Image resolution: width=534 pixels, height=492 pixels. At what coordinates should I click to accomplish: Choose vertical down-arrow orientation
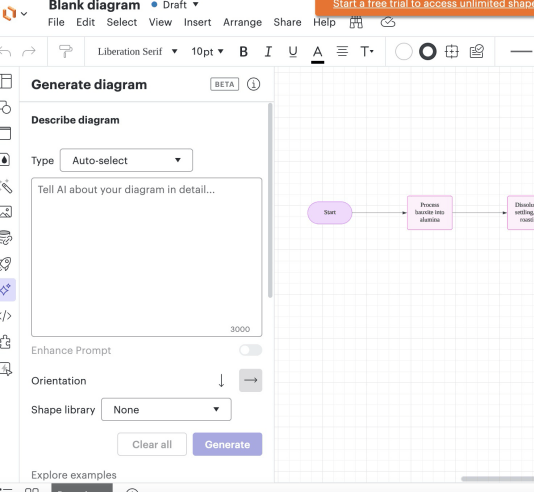[221, 380]
